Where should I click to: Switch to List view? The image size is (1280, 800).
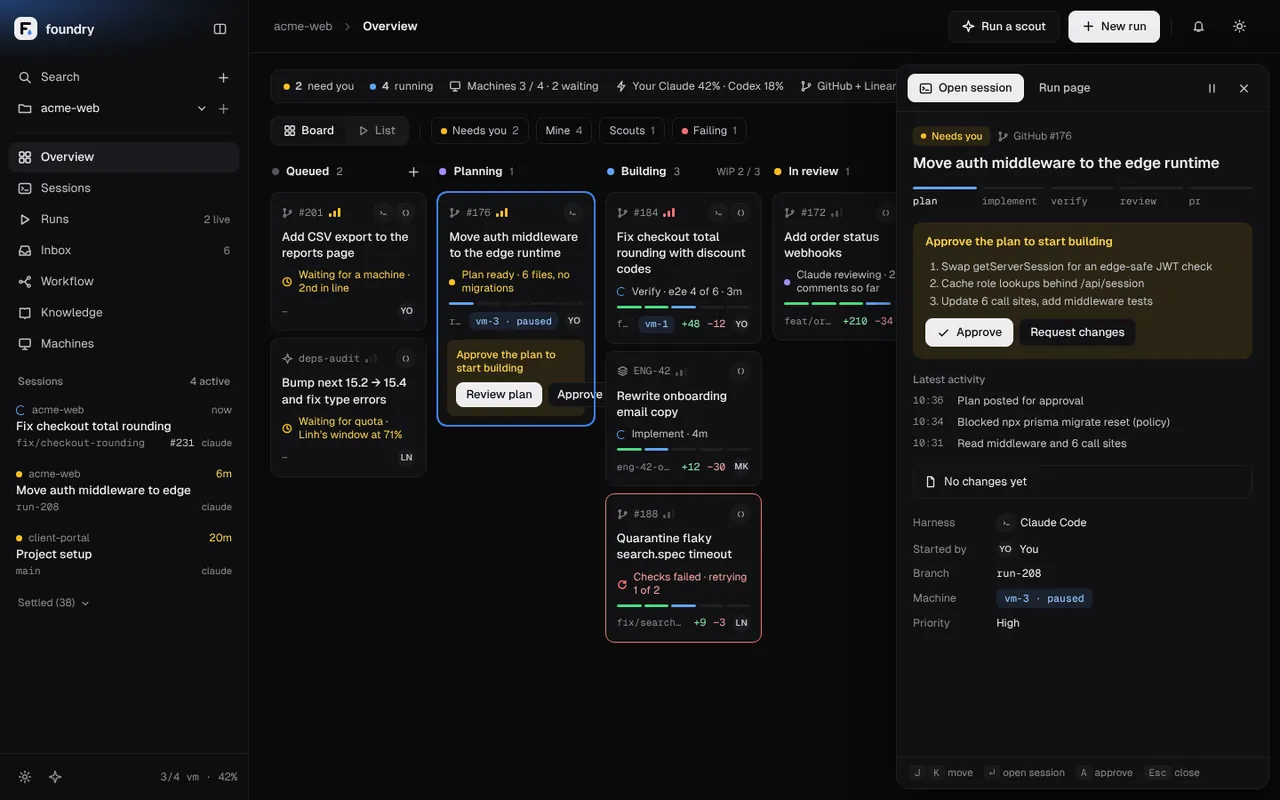click(x=376, y=131)
